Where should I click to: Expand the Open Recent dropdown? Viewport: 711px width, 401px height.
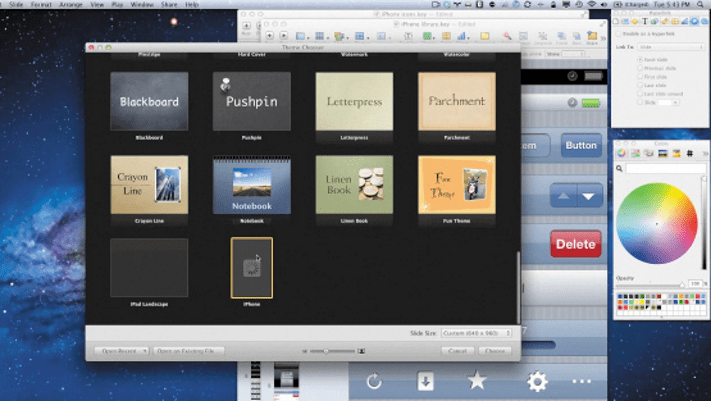(121, 351)
